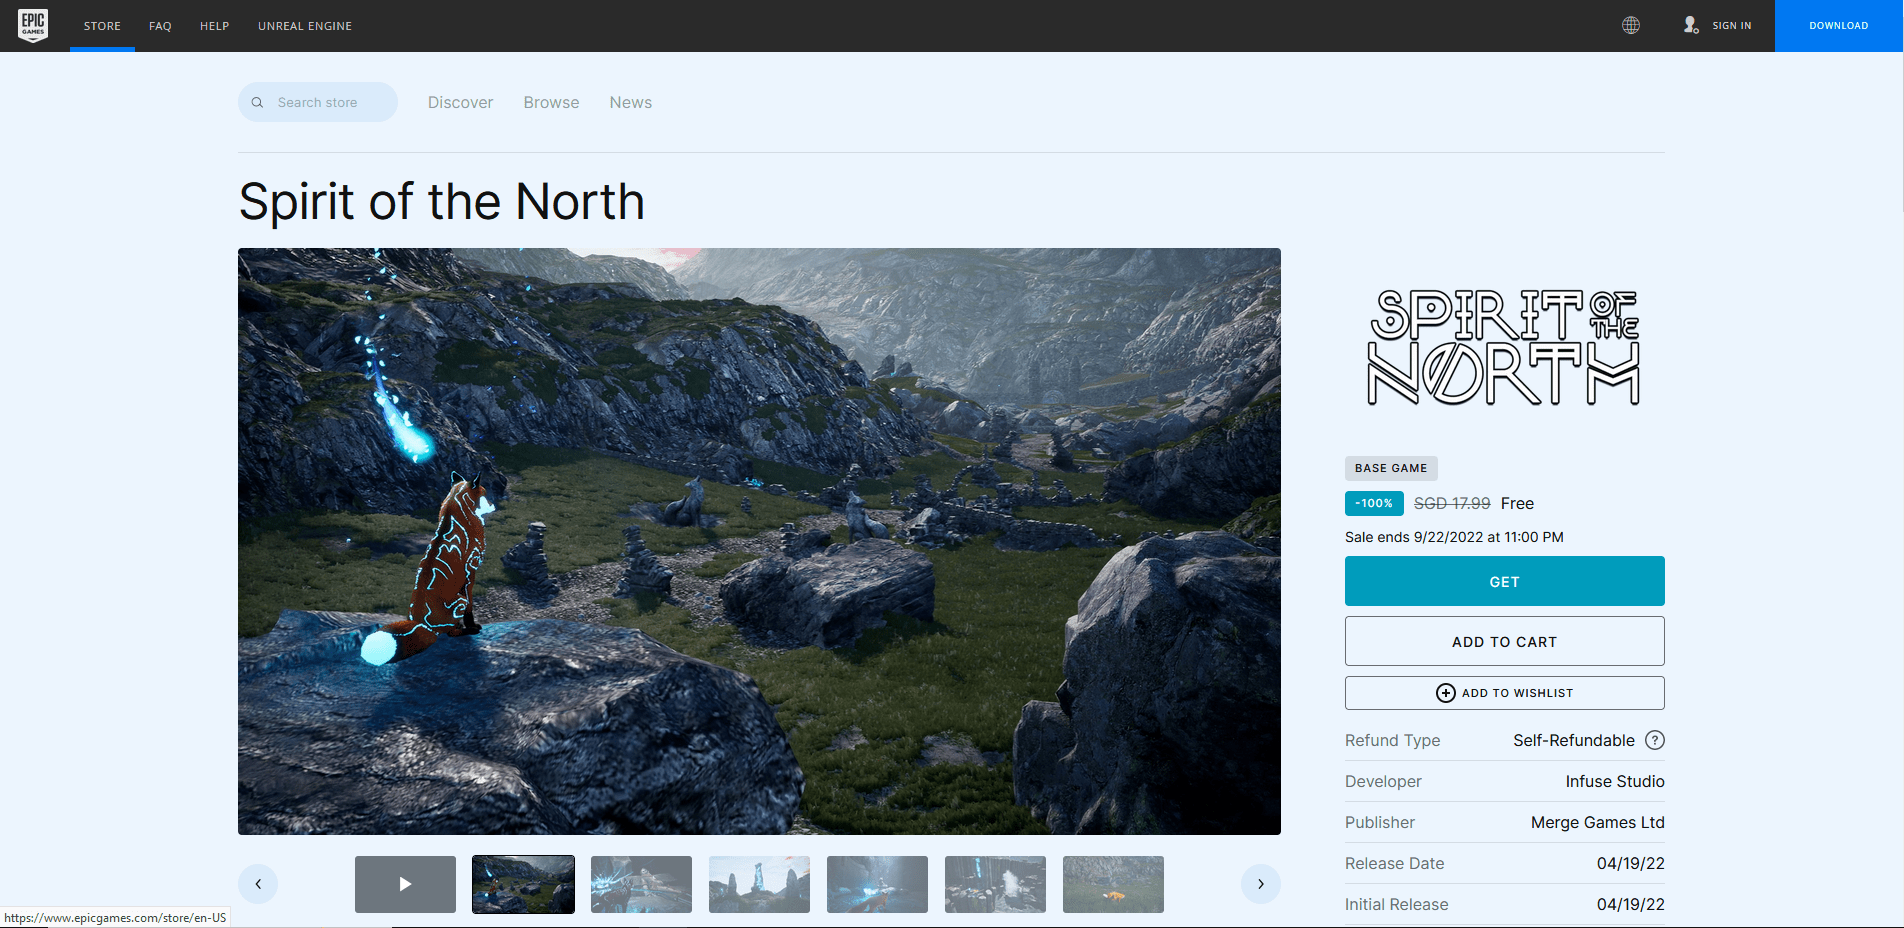Image resolution: width=1904 pixels, height=928 pixels.
Task: Play the trailer video thumbnail
Action: (x=405, y=884)
